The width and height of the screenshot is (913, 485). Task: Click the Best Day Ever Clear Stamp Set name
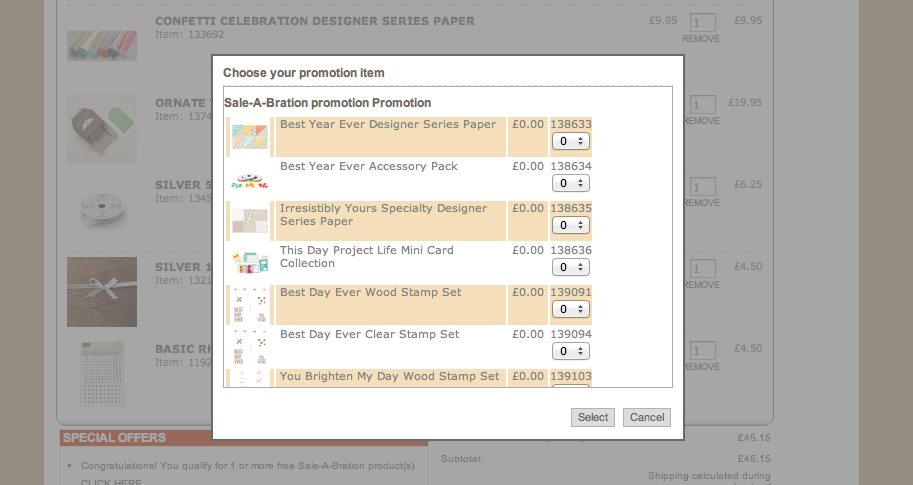[369, 334]
